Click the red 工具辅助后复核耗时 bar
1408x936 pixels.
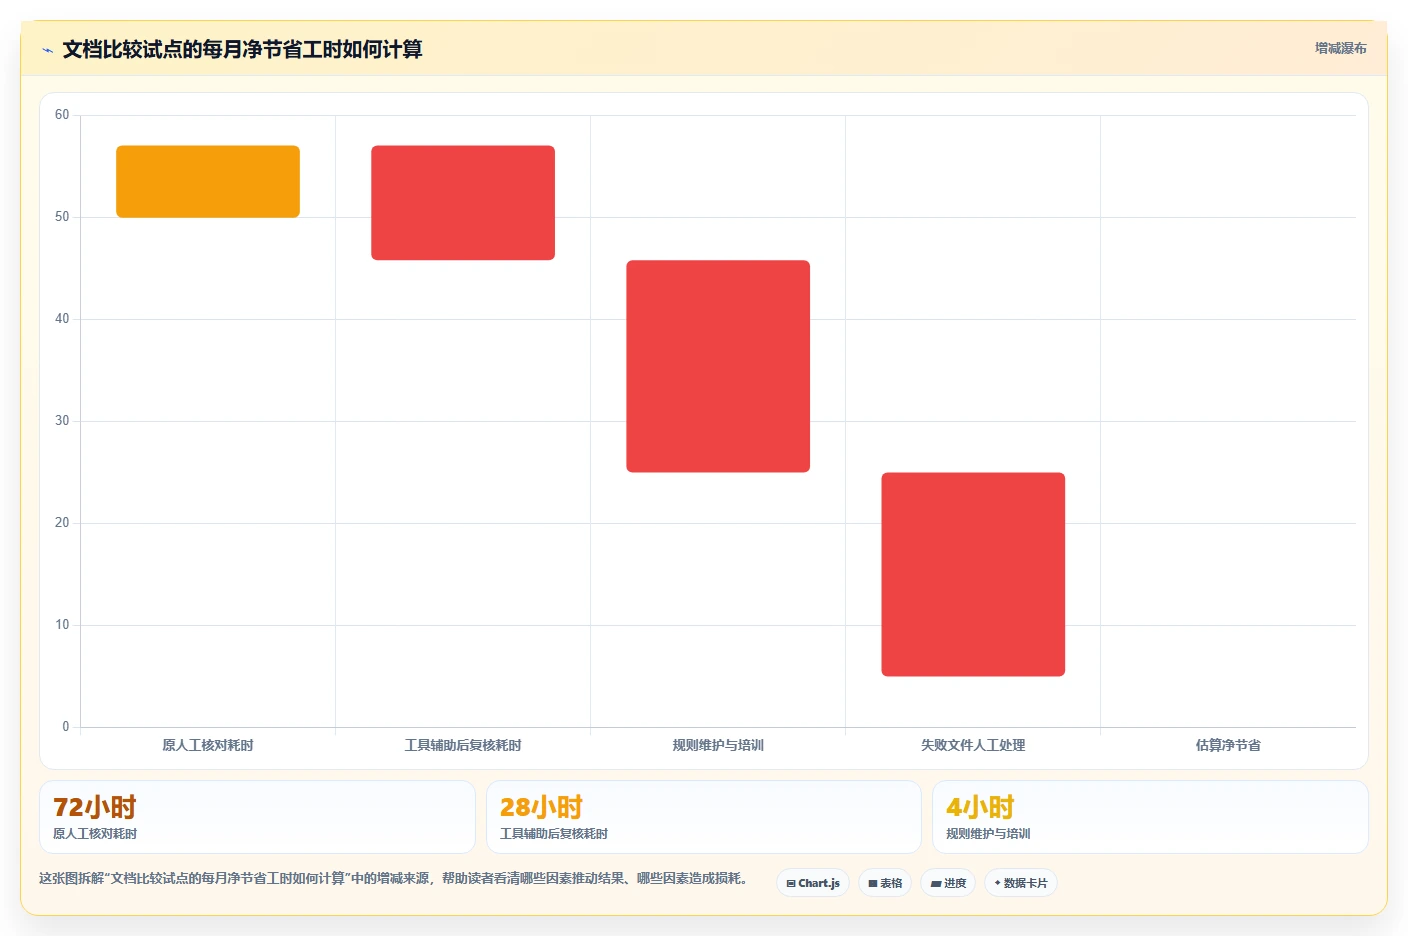coord(463,203)
